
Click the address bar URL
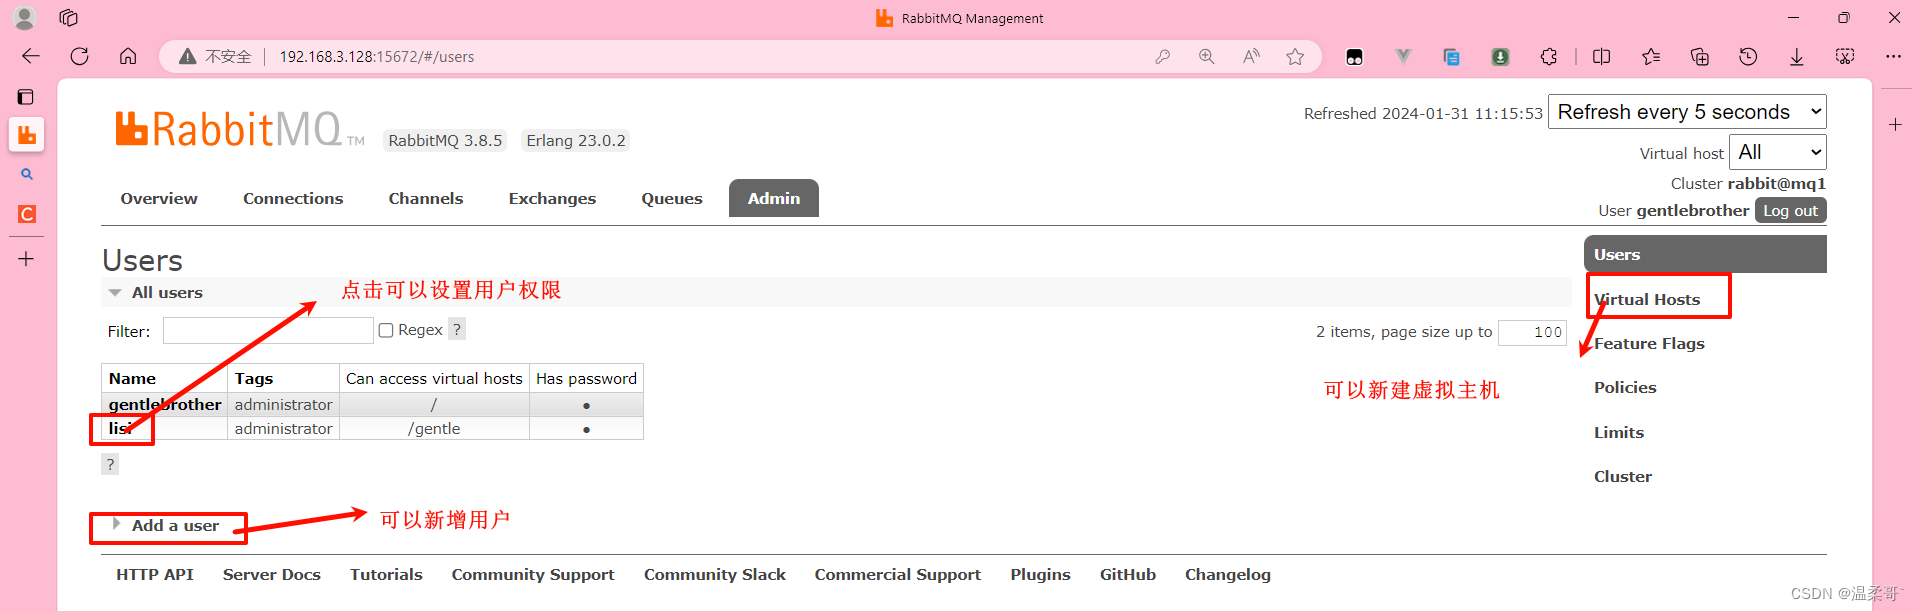[x=377, y=57]
